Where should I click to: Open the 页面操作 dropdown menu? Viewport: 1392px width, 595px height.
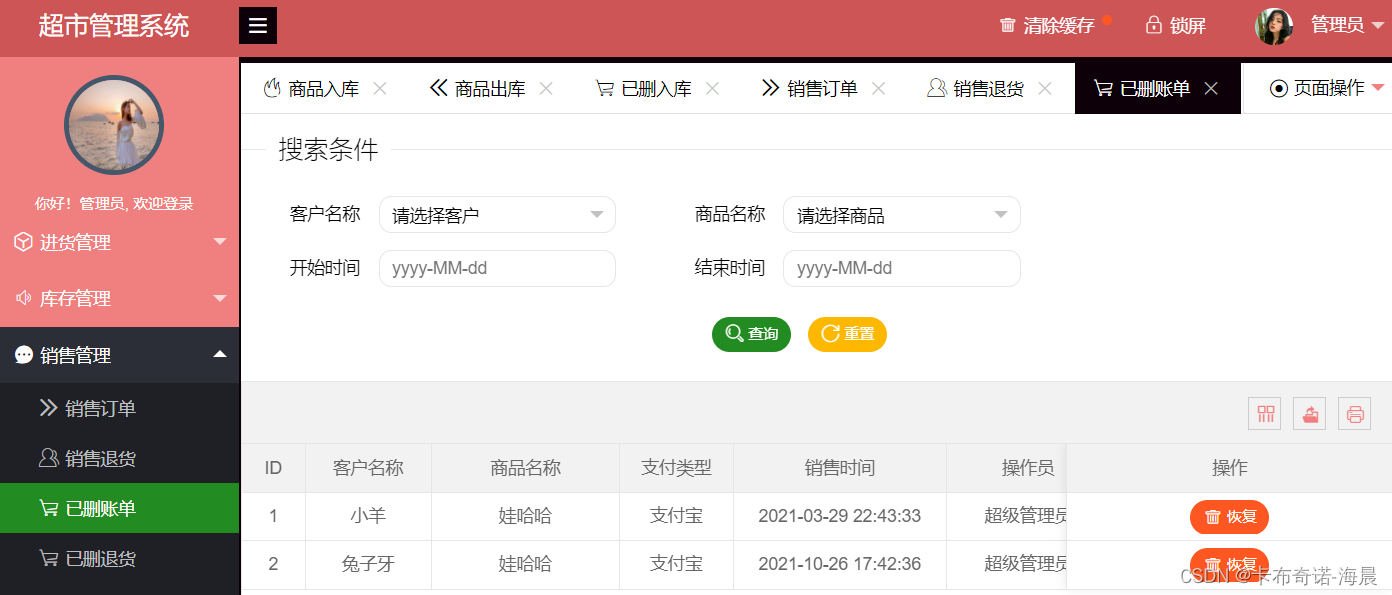point(1327,89)
